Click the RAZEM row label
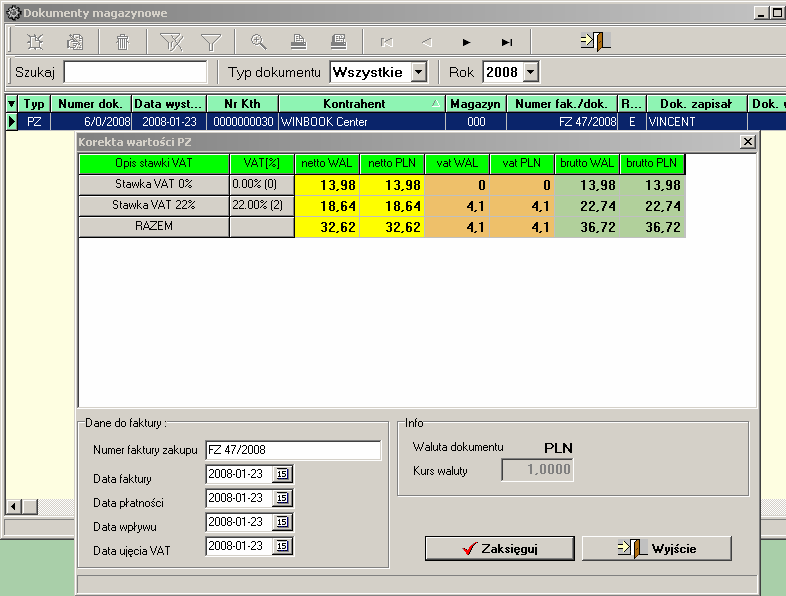786x596 pixels. coord(154,227)
